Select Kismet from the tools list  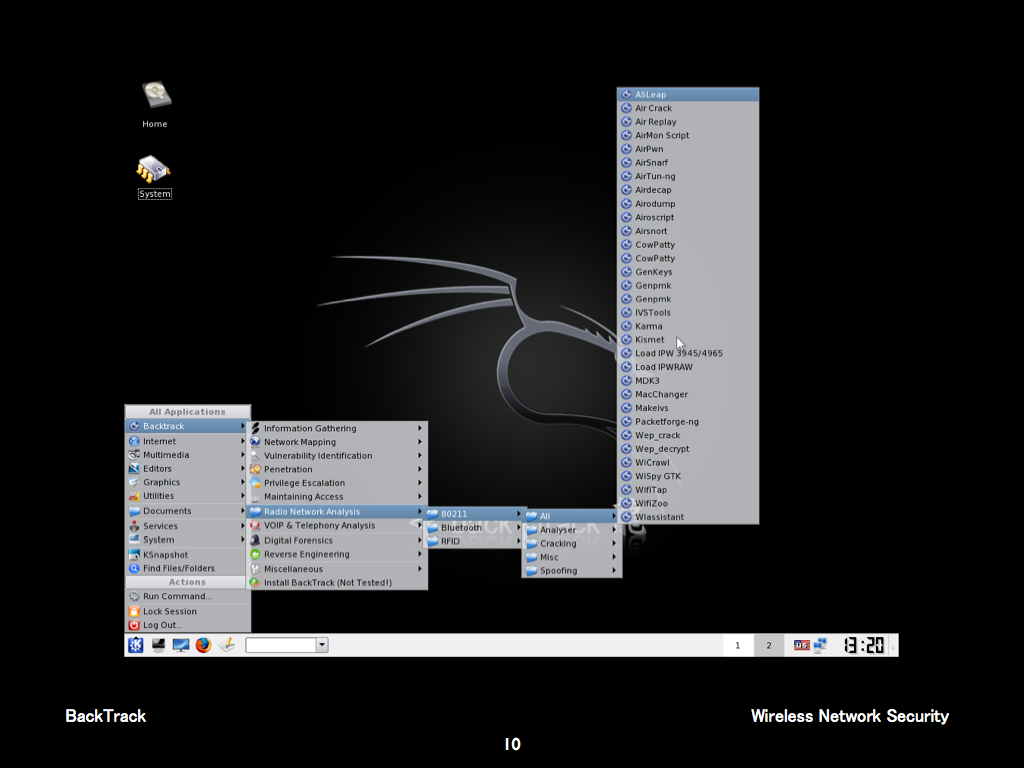coord(650,340)
